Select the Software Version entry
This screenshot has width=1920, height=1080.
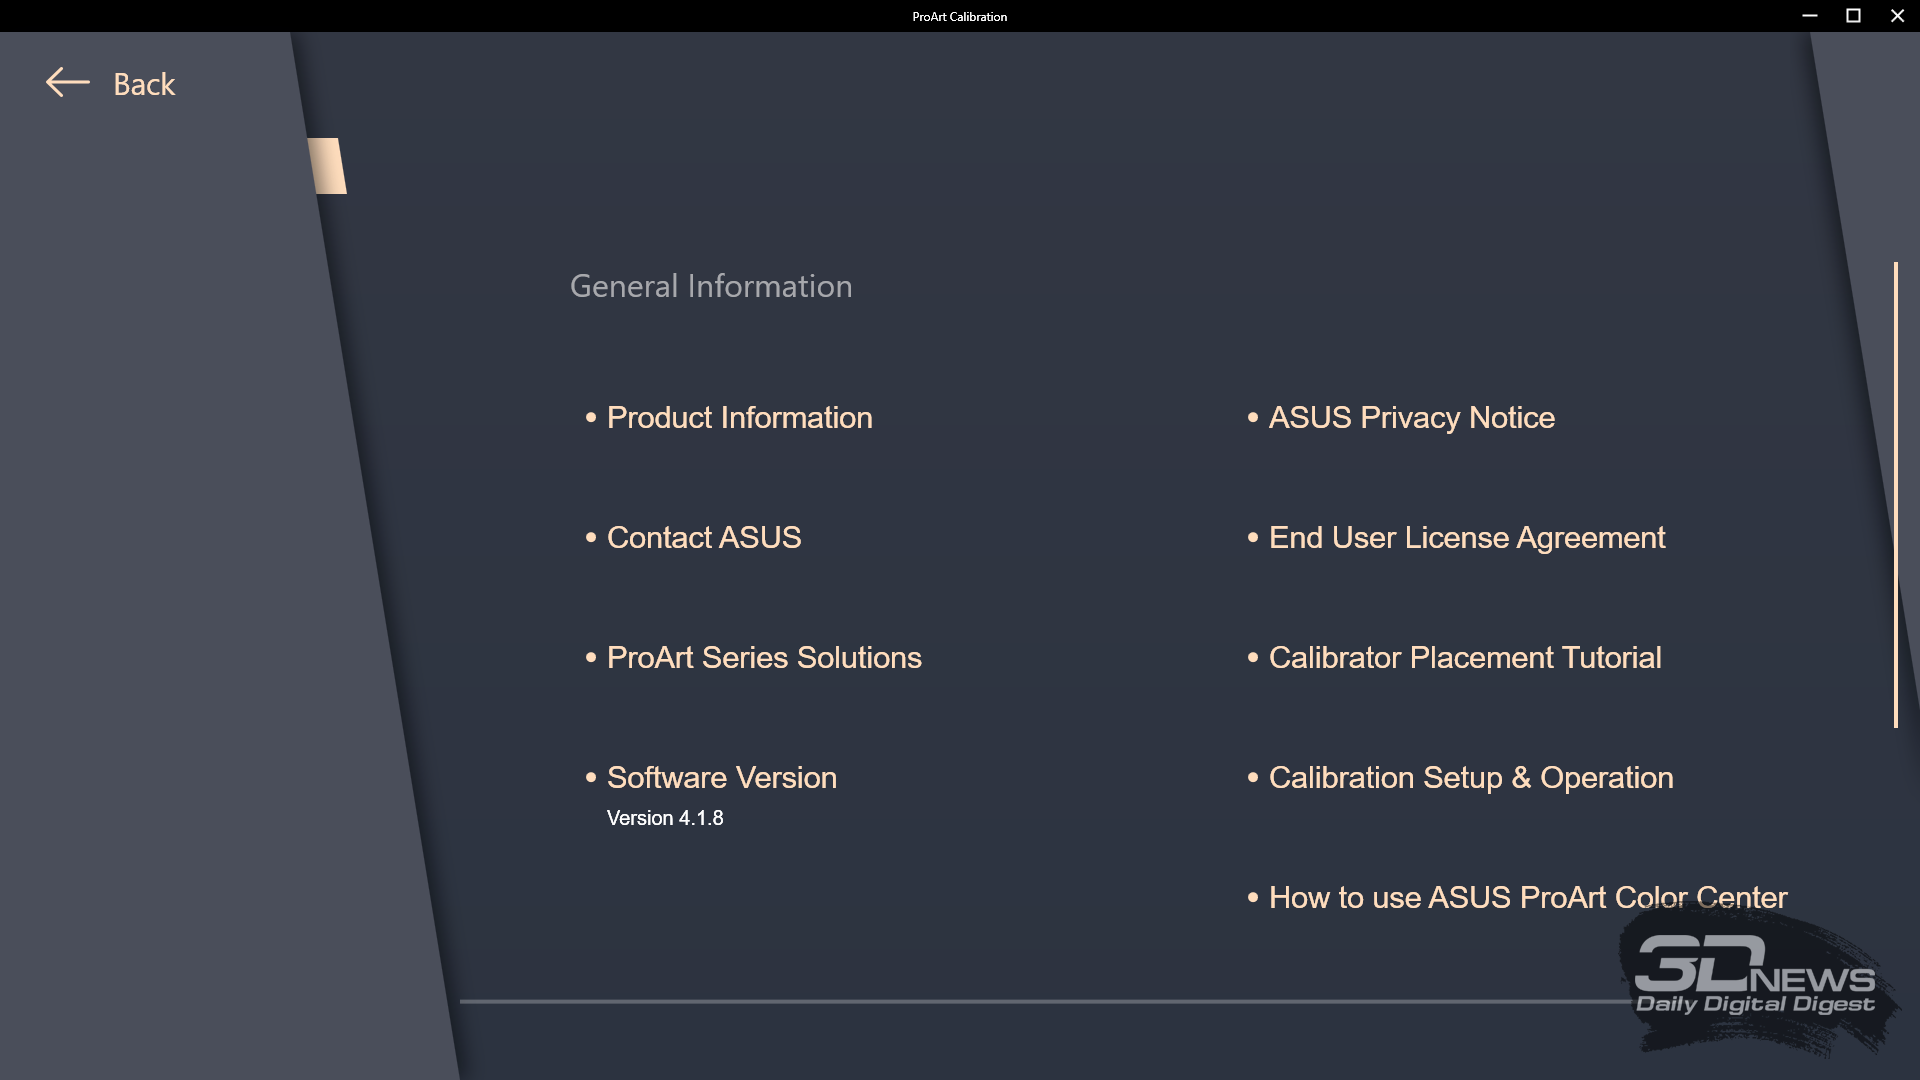(x=721, y=777)
